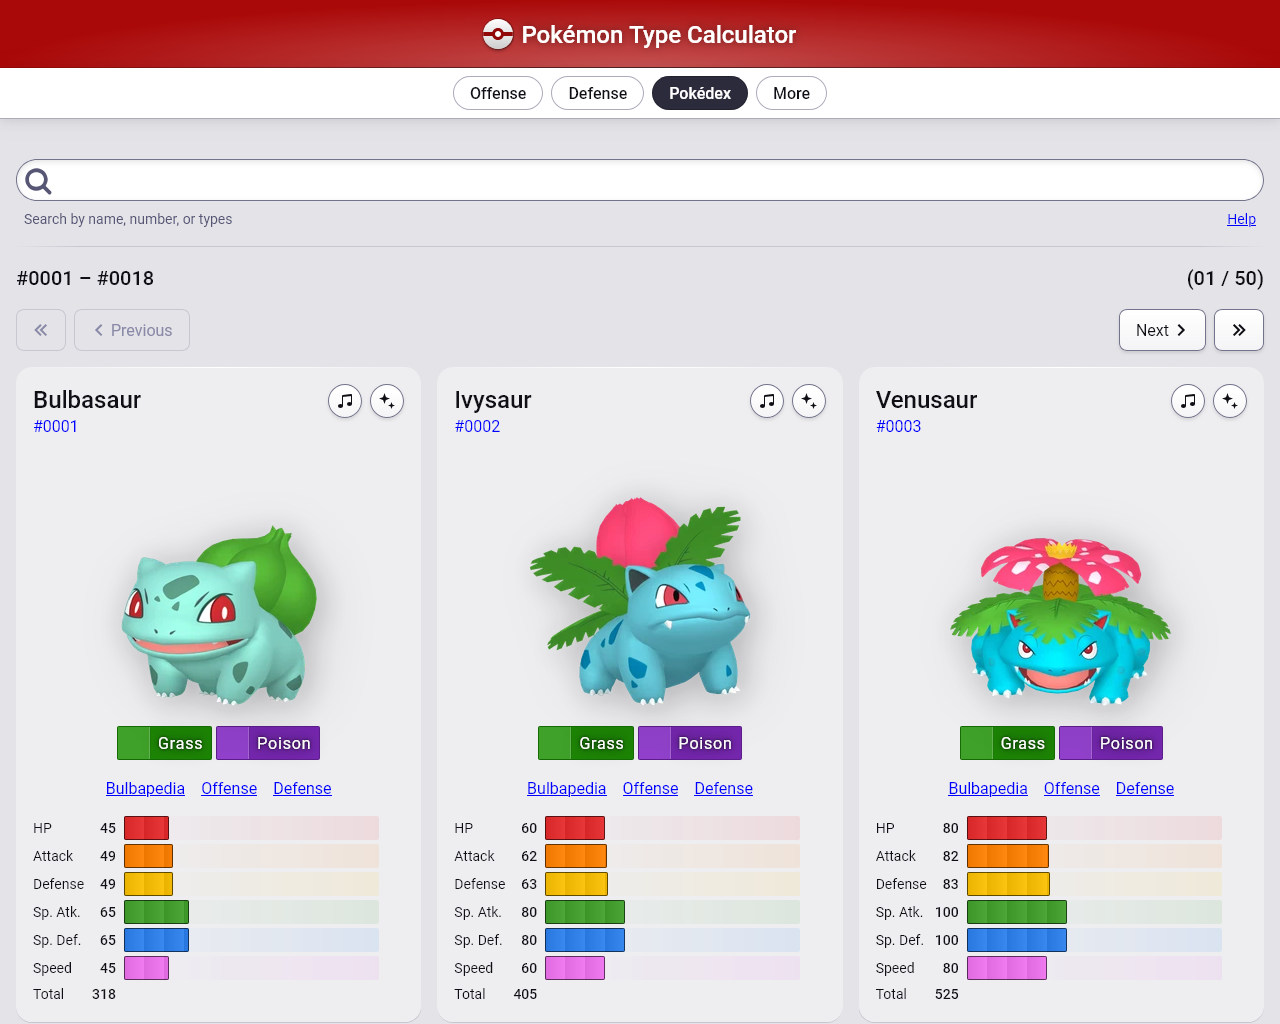The width and height of the screenshot is (1280, 1024).
Task: Click Venusaur's Poison type badge
Action: click(x=1110, y=743)
